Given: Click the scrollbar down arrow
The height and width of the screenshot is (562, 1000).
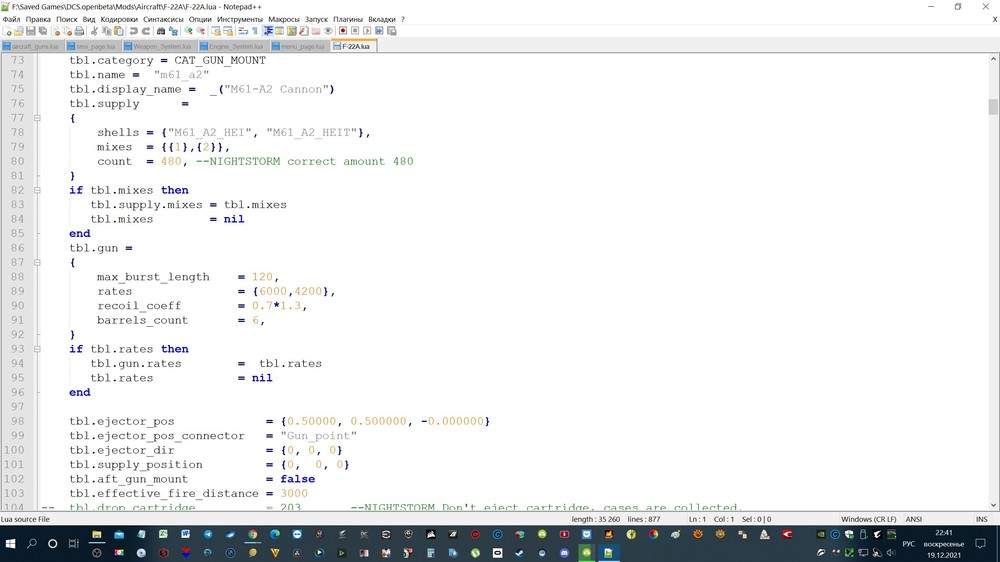Looking at the screenshot, I should pyautogui.click(x=993, y=505).
